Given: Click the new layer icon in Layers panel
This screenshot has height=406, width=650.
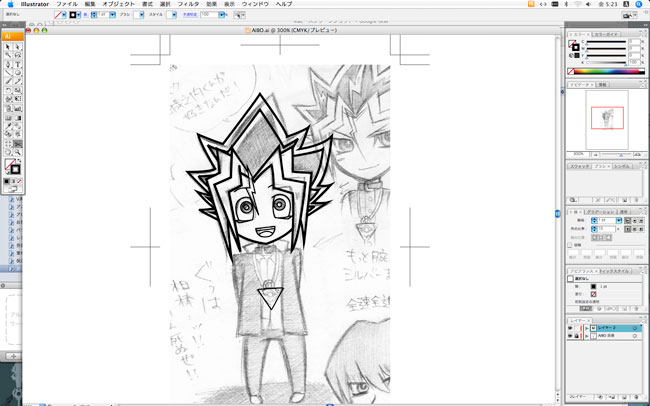Looking at the screenshot, I should coord(626,397).
